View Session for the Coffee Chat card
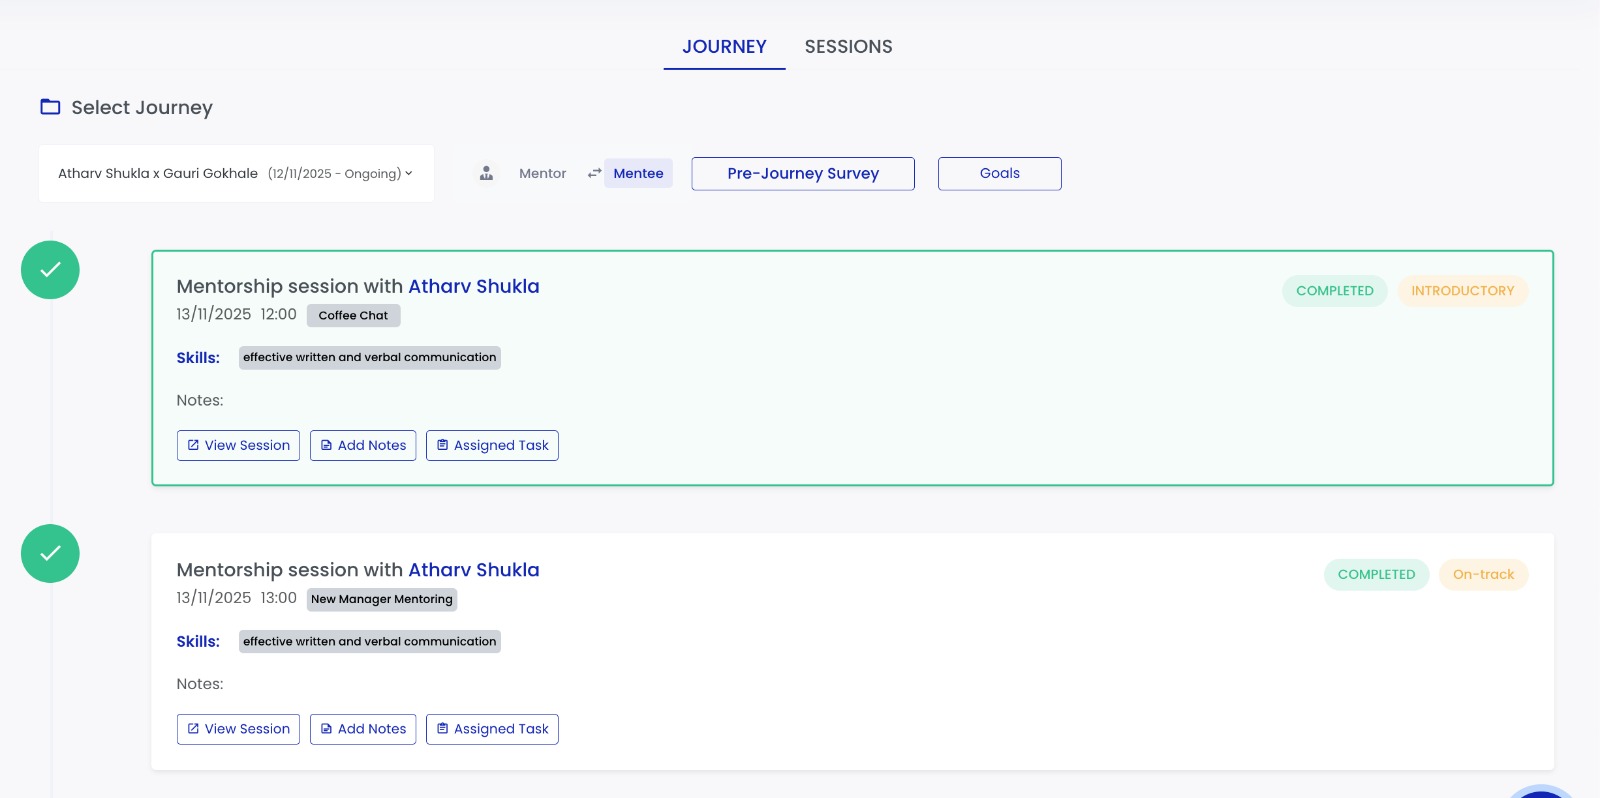The image size is (1600, 798). point(238,445)
